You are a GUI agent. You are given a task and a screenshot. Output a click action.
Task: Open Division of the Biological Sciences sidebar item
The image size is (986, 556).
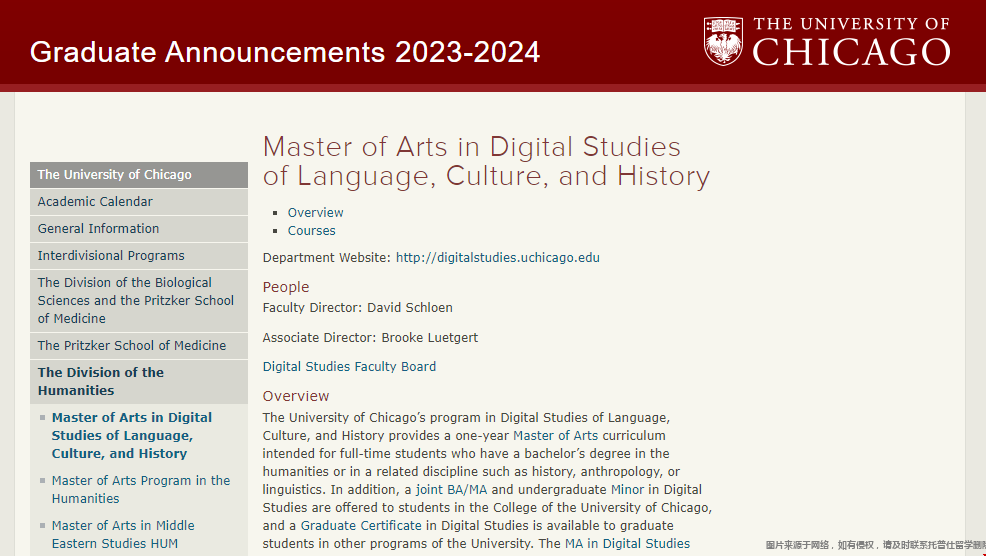[x=139, y=301]
